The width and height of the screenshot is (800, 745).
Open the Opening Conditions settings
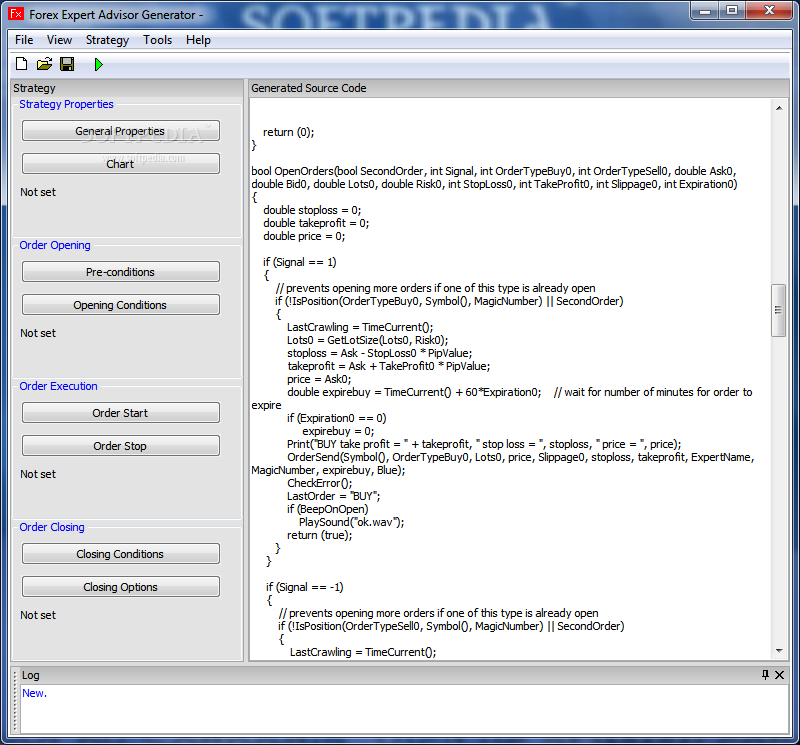[120, 305]
